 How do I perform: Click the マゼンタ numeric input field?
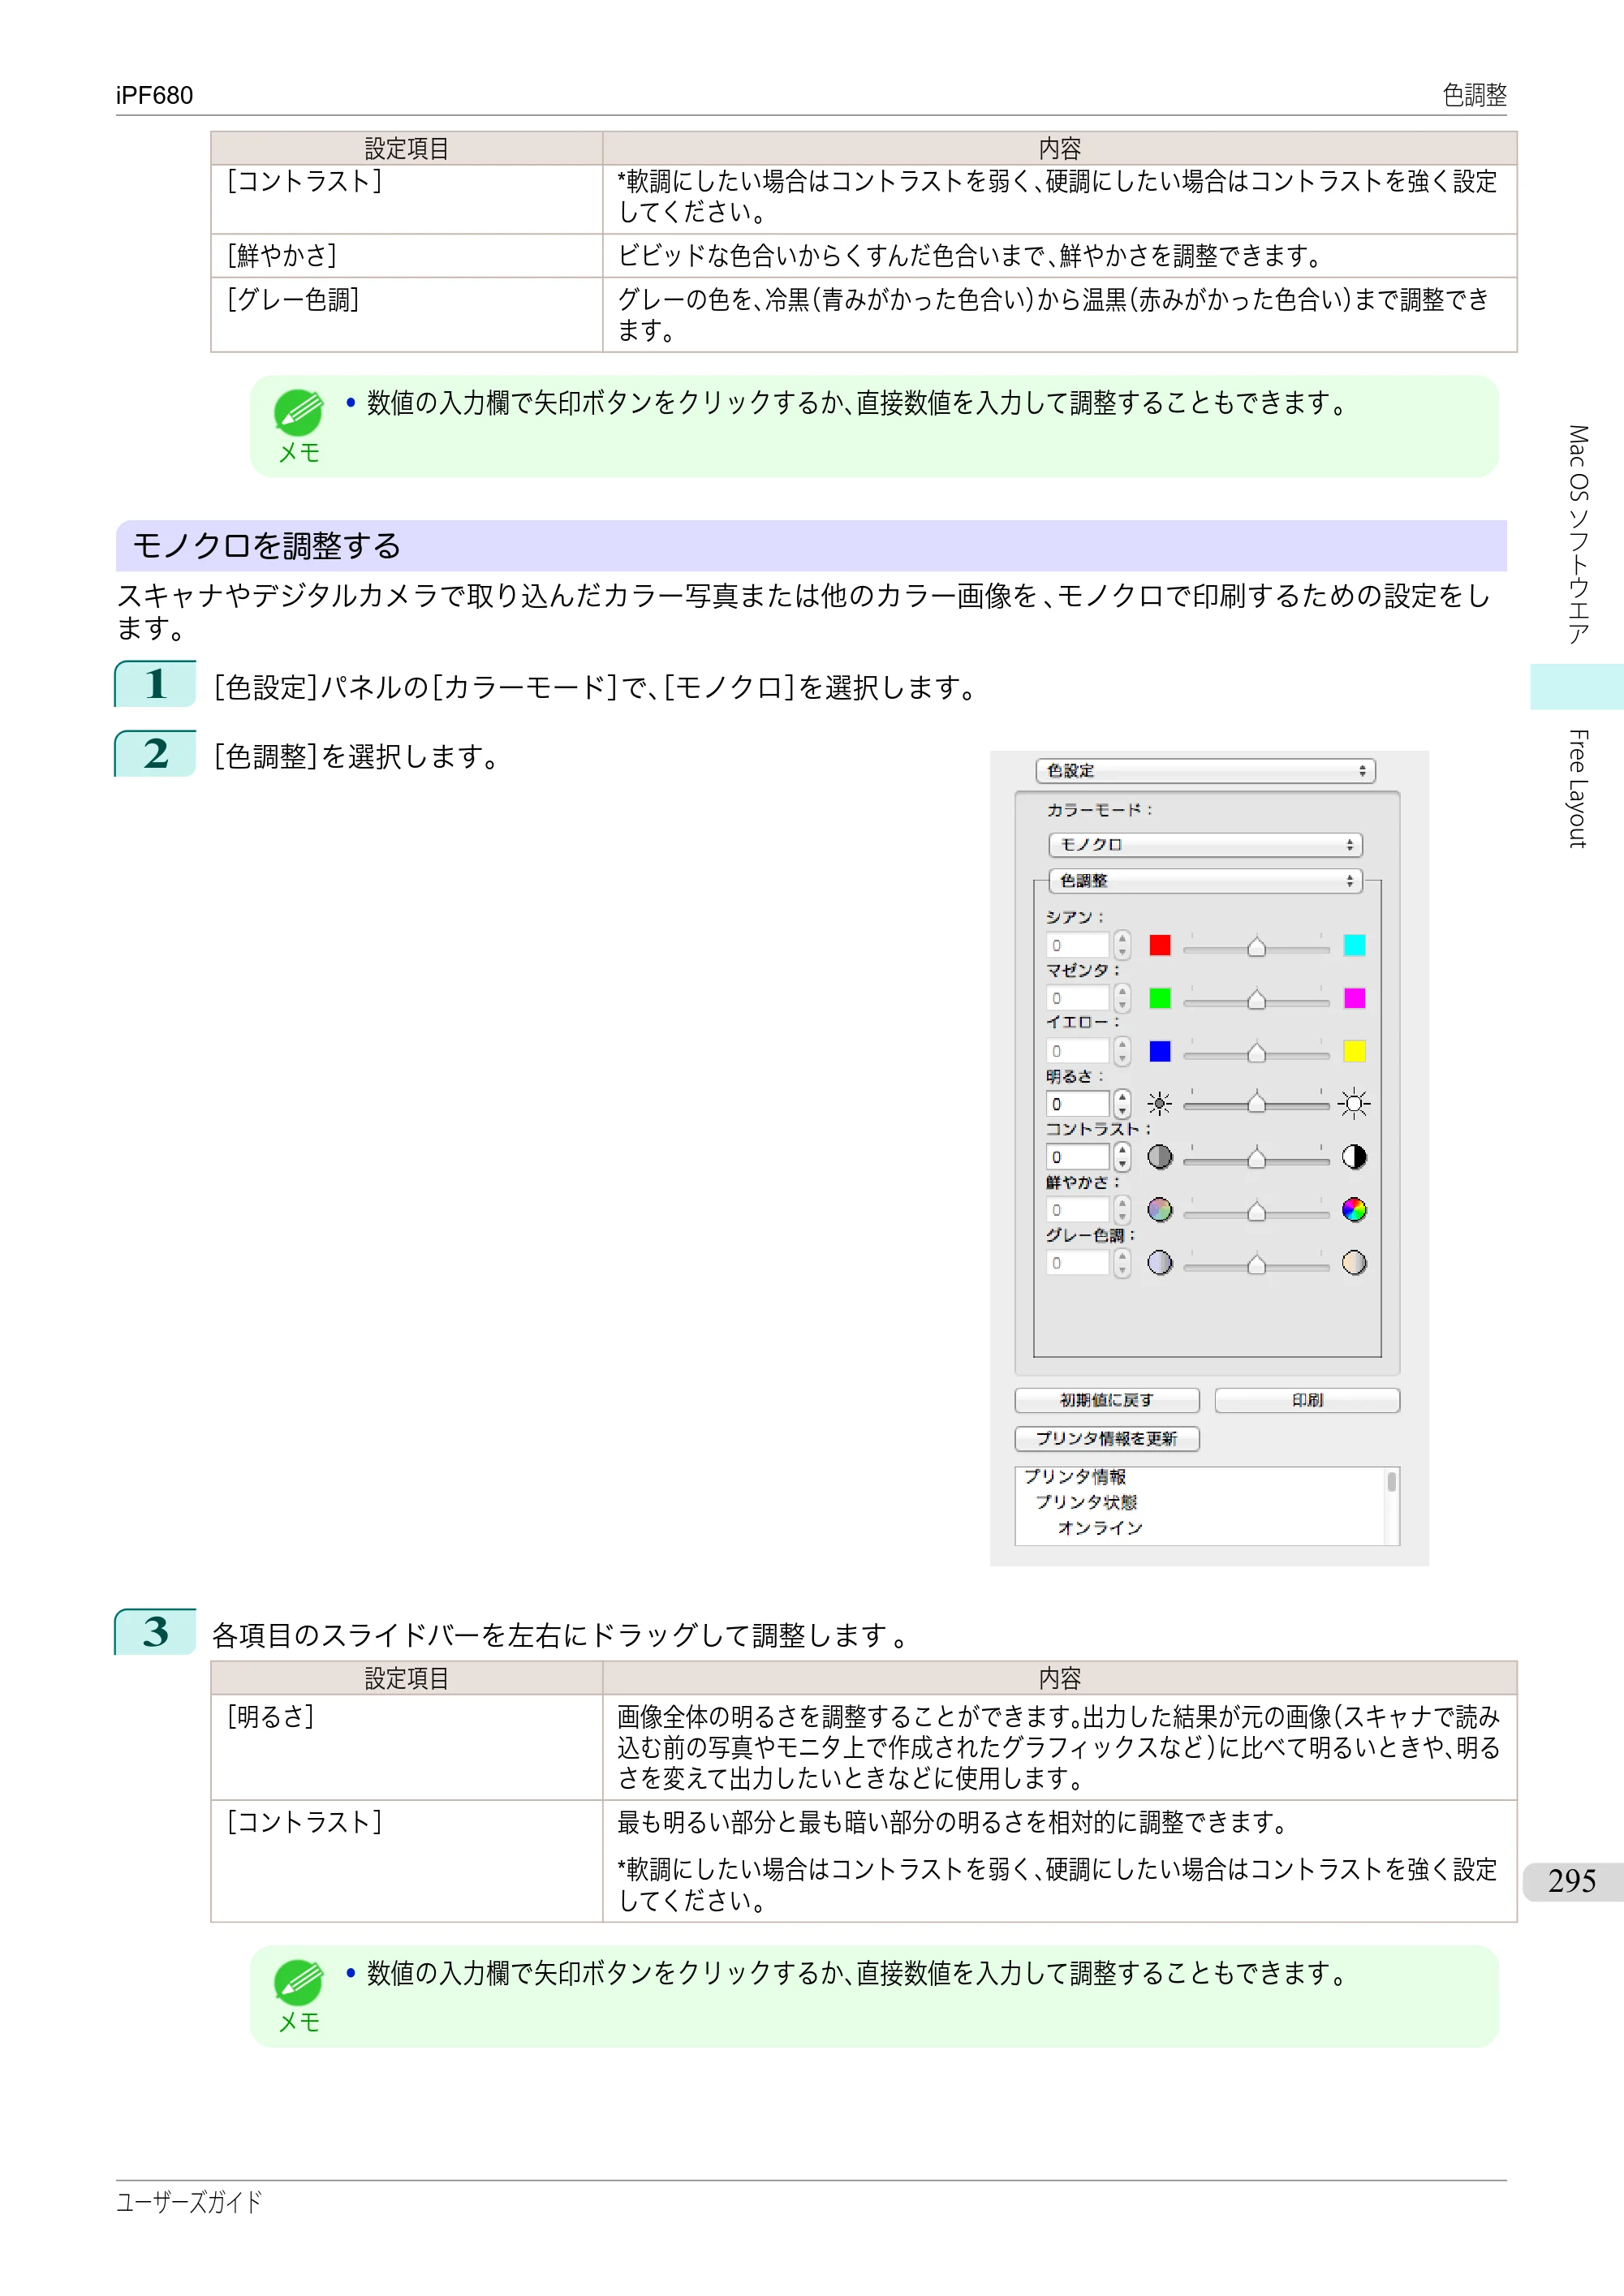pyautogui.click(x=1078, y=998)
